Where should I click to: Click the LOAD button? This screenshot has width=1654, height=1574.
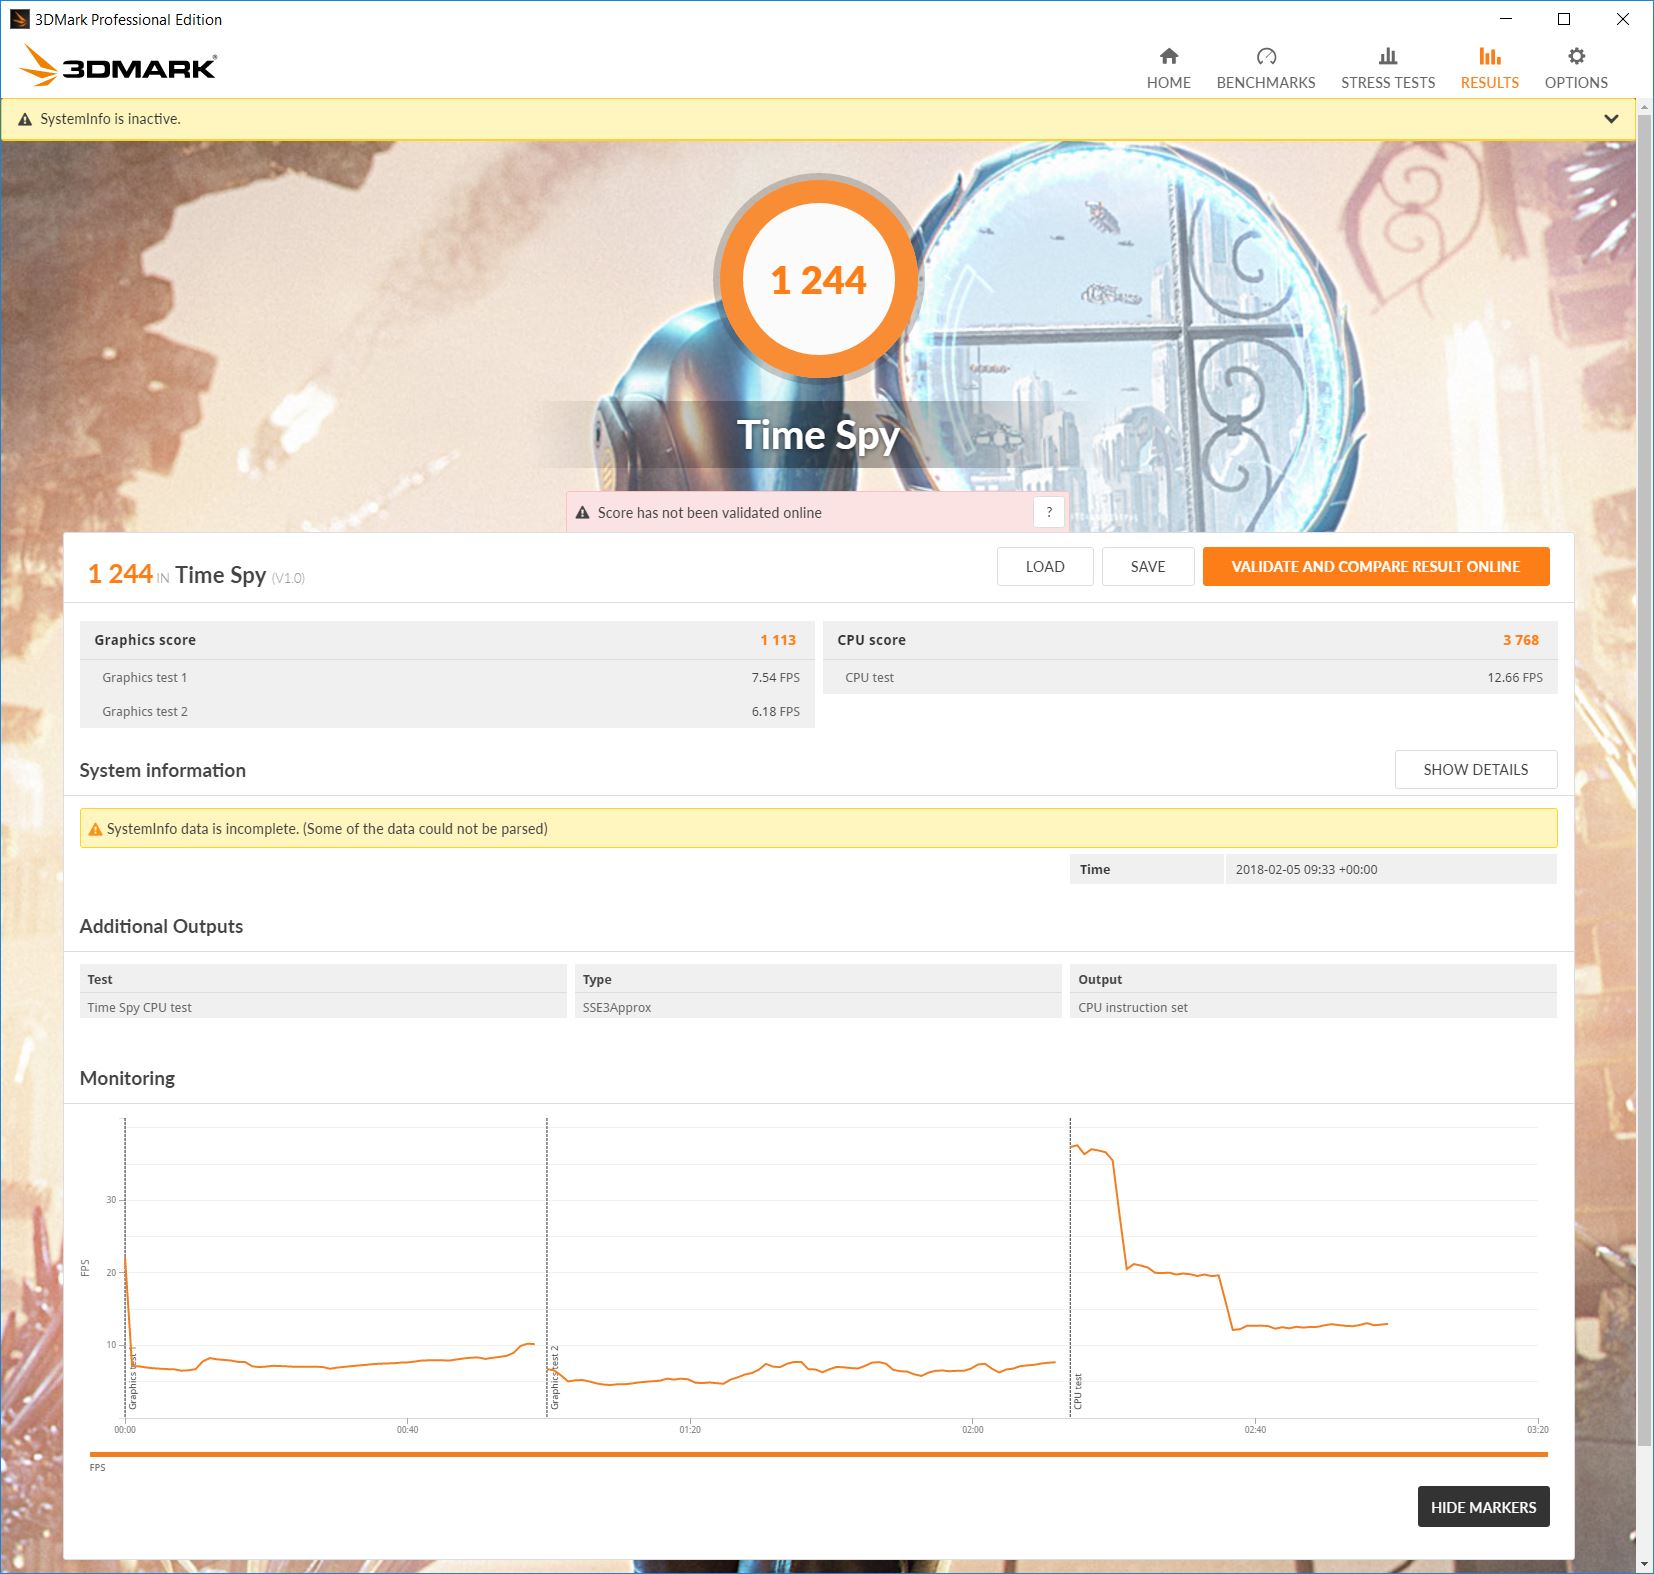click(x=1045, y=567)
